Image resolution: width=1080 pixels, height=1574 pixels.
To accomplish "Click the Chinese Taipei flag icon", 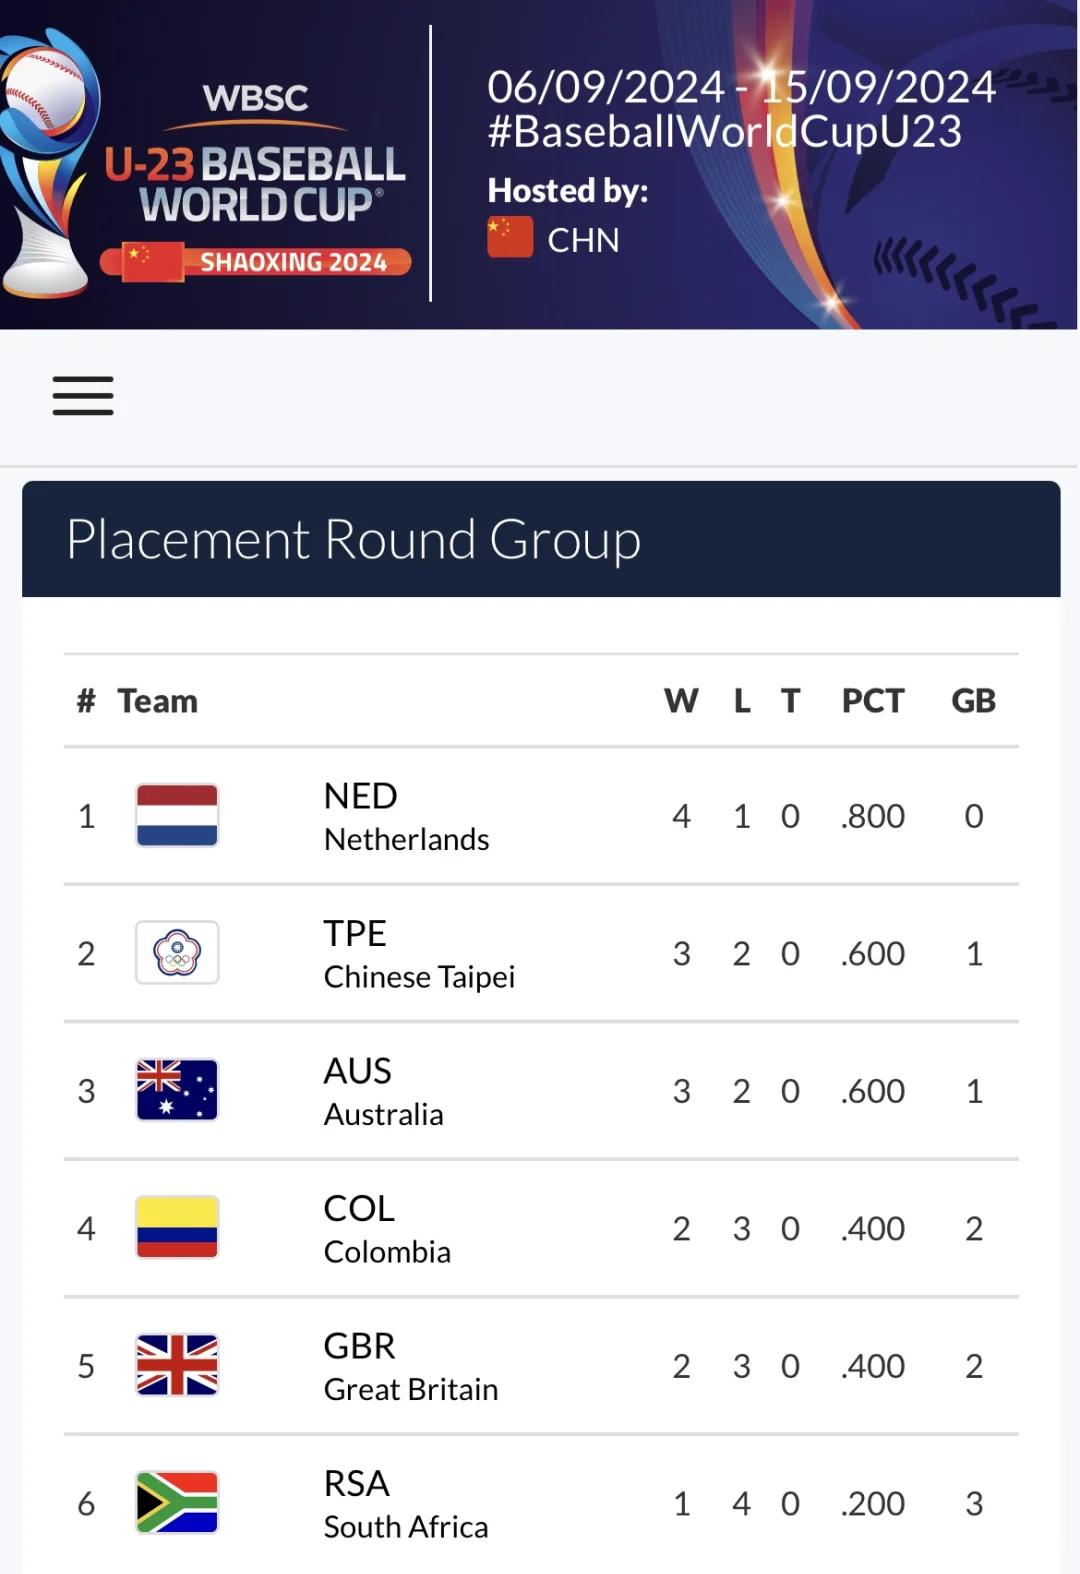I will (x=177, y=953).
